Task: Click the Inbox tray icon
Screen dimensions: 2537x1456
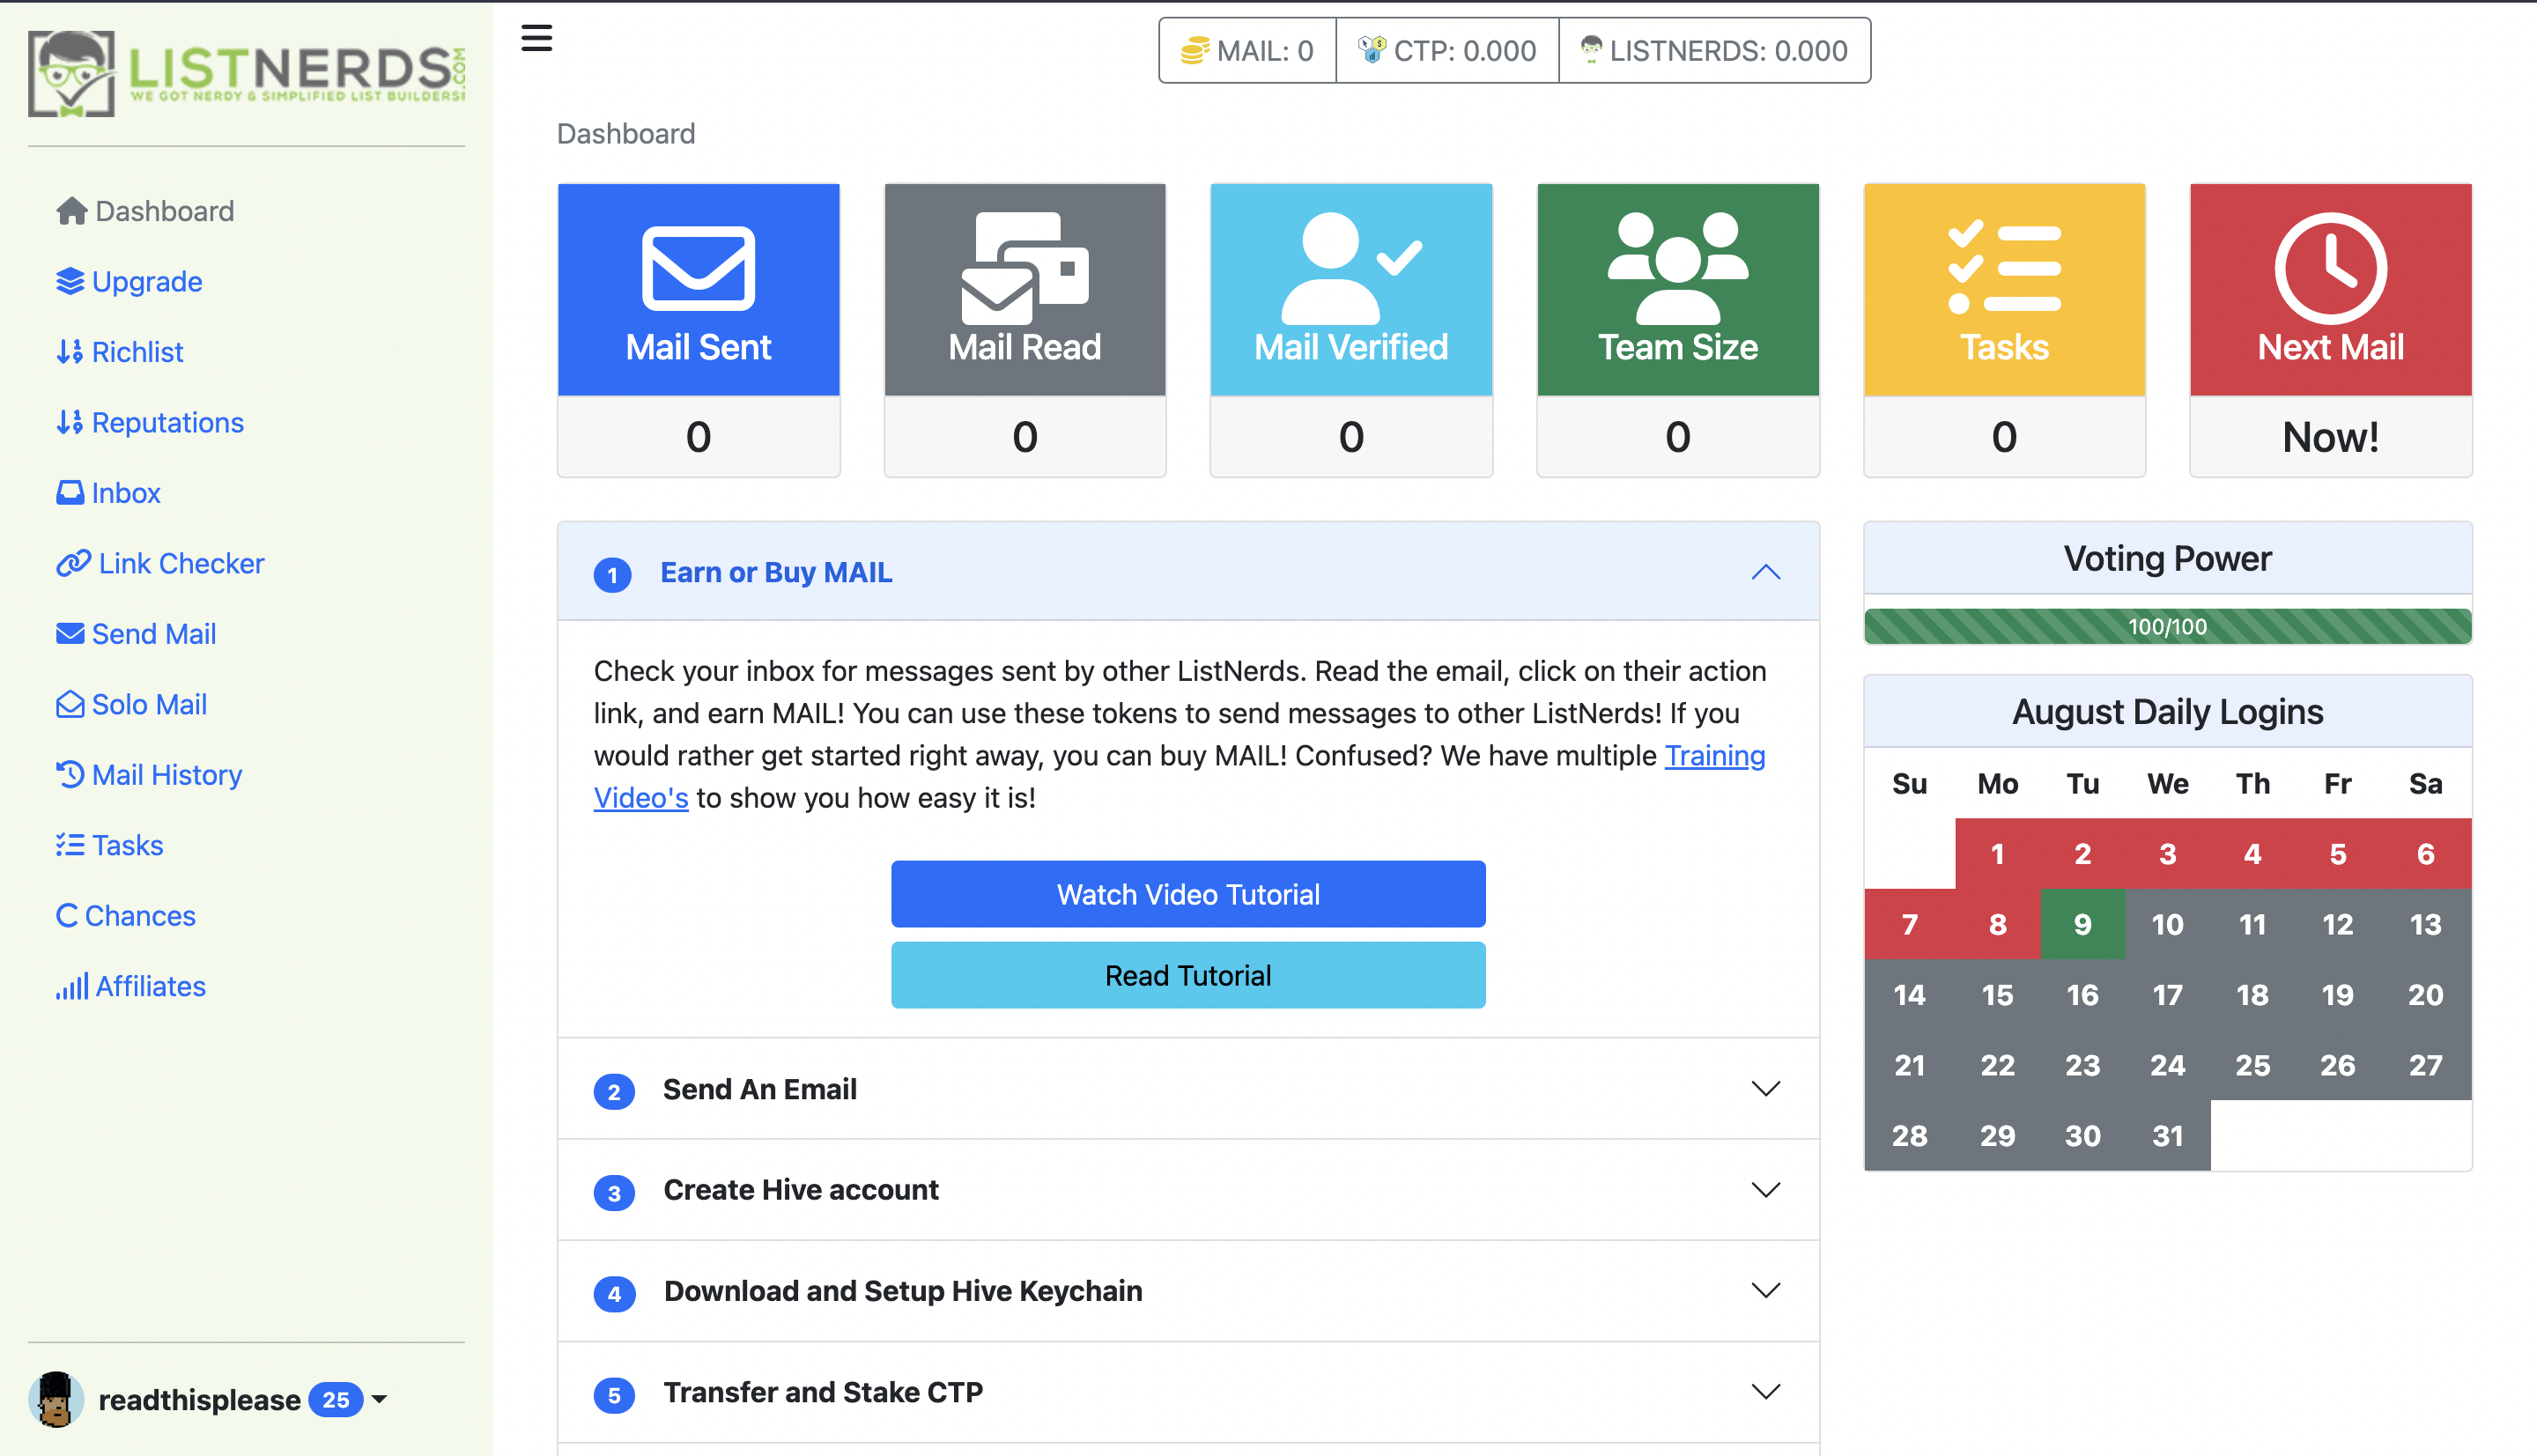Action: 70,493
